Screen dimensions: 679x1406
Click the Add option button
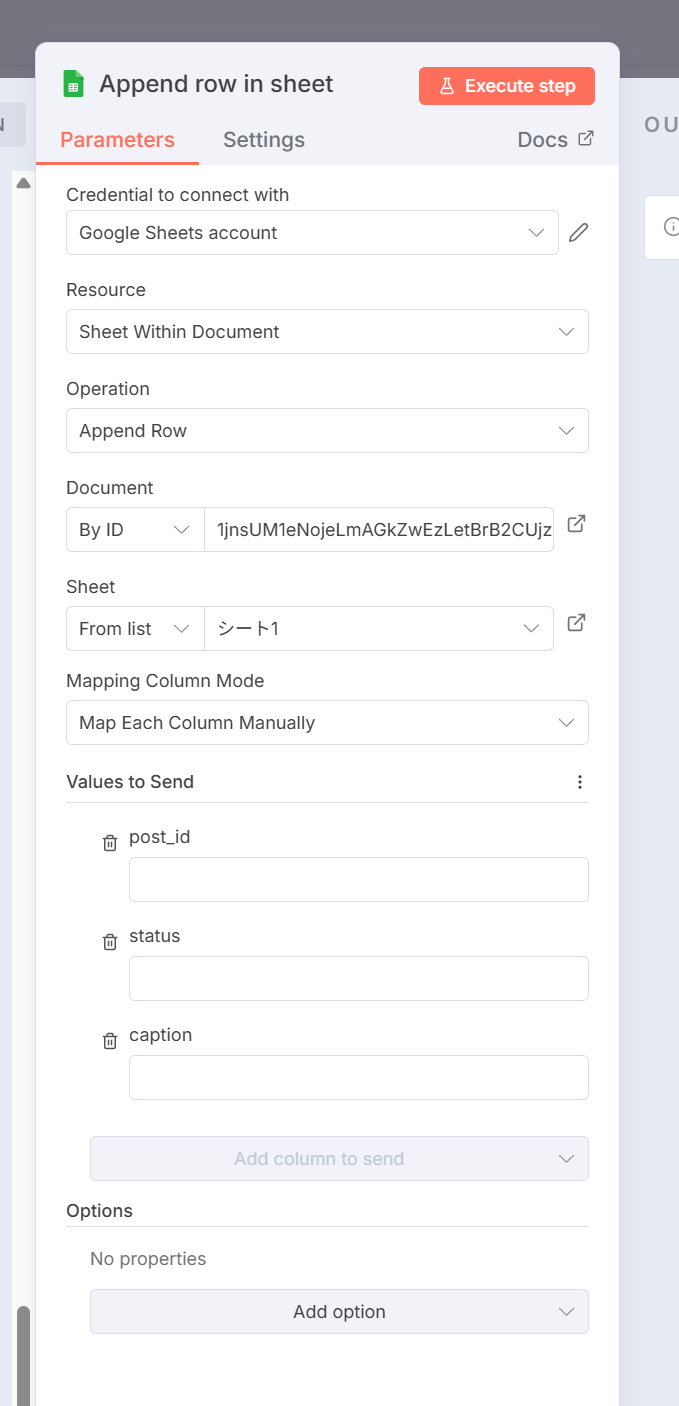point(339,1312)
